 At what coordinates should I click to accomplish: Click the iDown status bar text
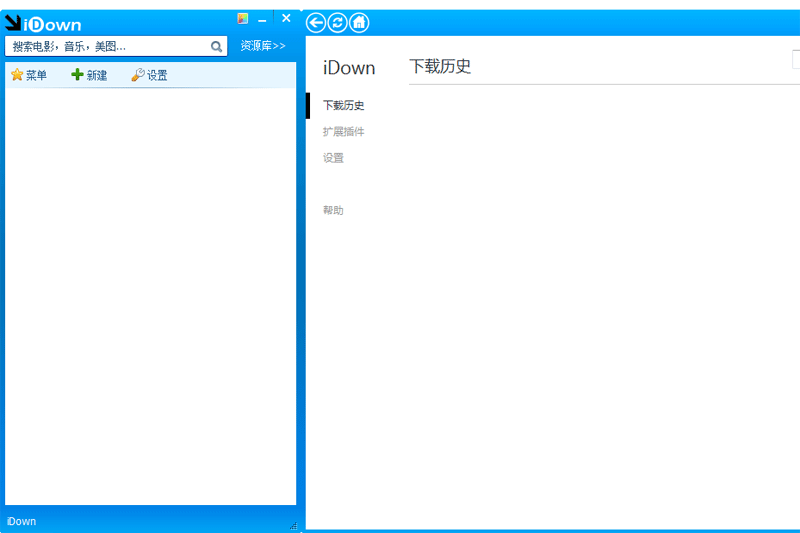point(21,521)
